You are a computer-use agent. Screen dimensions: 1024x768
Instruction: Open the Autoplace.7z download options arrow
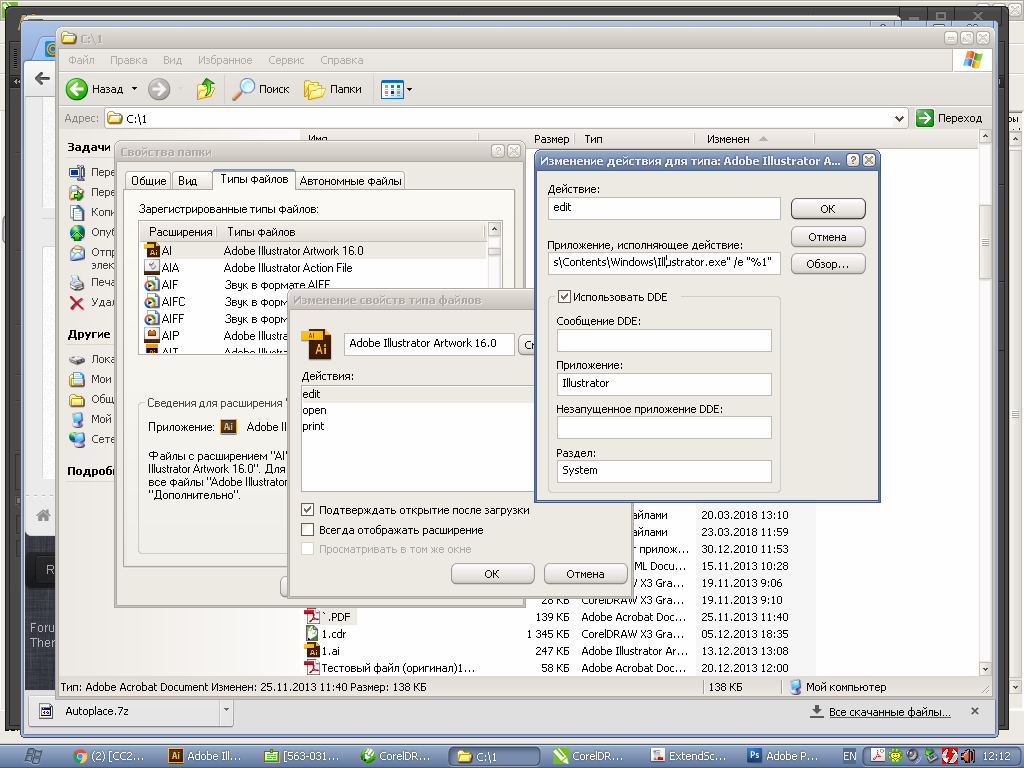[226, 709]
